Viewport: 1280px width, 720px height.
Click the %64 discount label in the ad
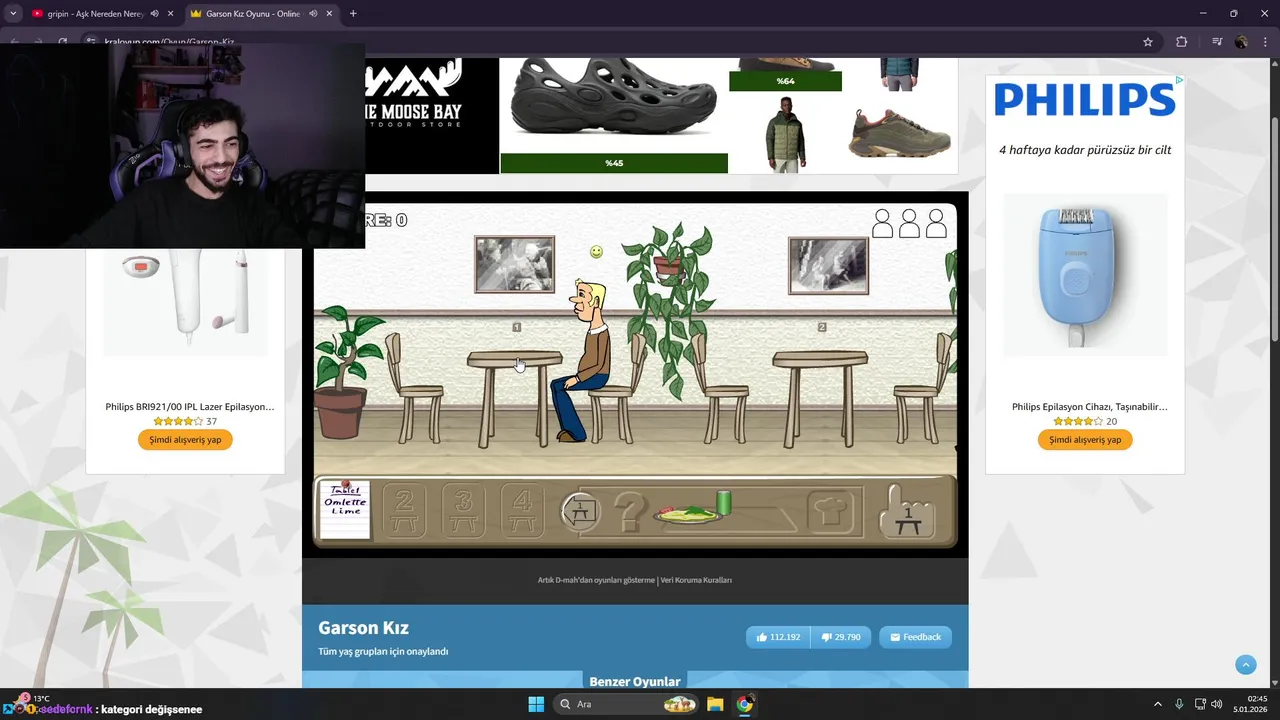click(785, 81)
